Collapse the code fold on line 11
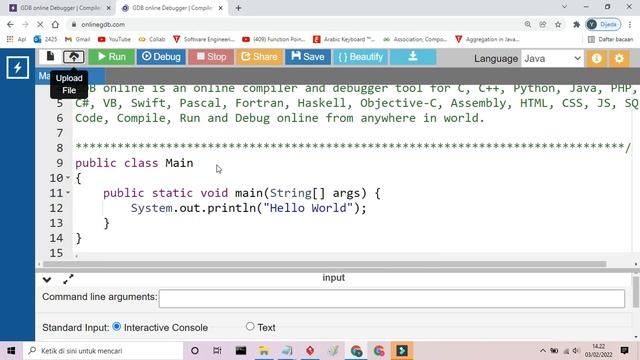Image resolution: width=640 pixels, height=360 pixels. (x=68, y=193)
